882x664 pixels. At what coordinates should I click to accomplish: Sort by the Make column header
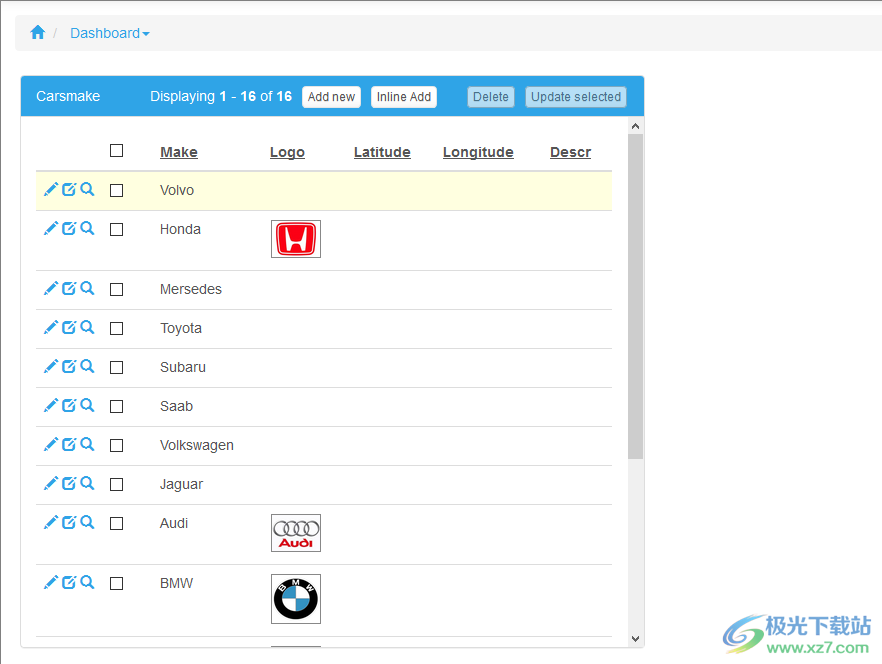click(x=179, y=152)
